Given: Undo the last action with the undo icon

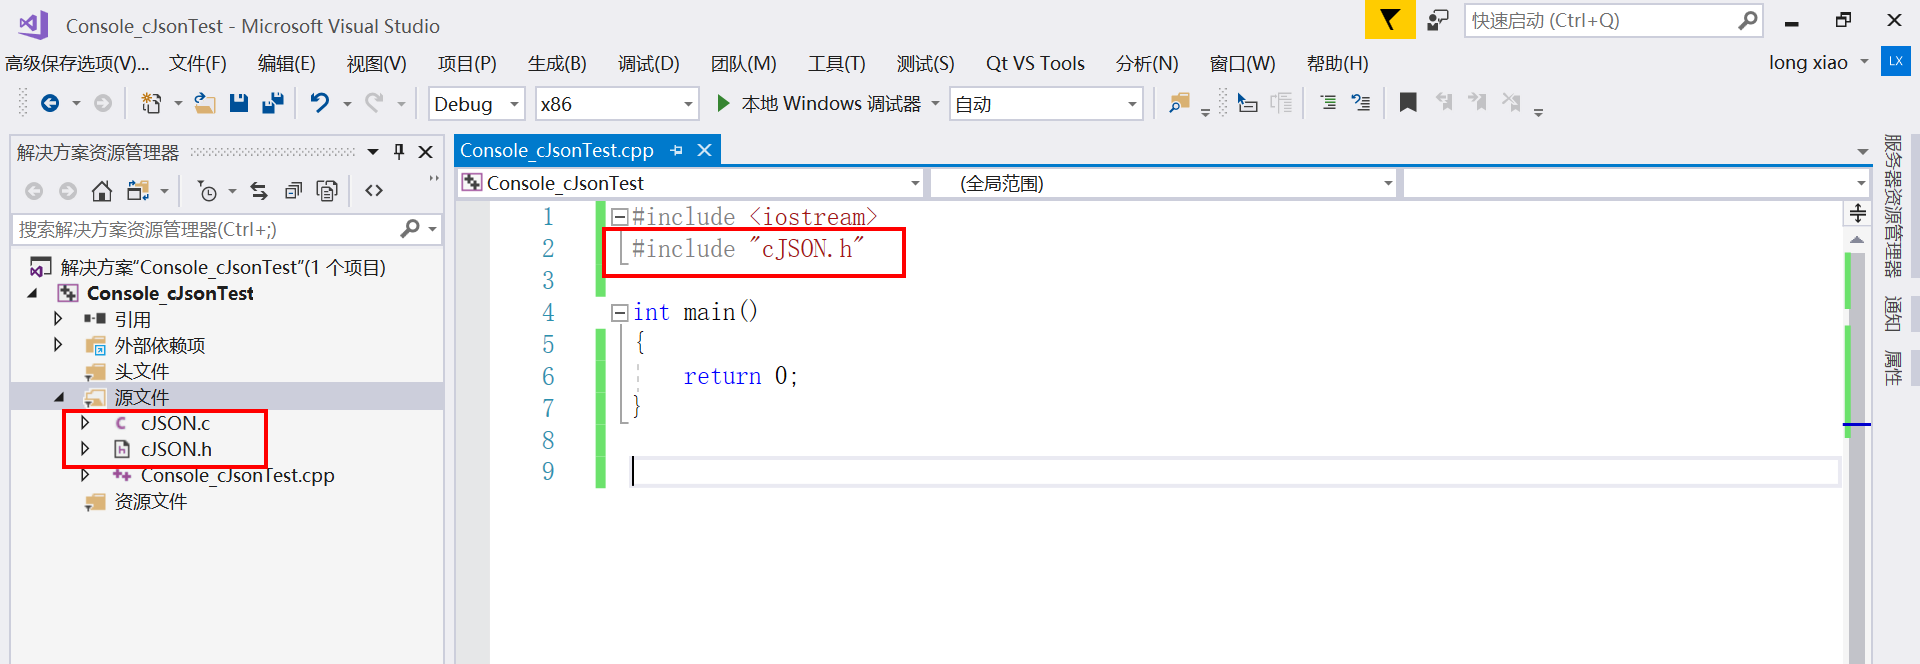Looking at the screenshot, I should coord(320,103).
